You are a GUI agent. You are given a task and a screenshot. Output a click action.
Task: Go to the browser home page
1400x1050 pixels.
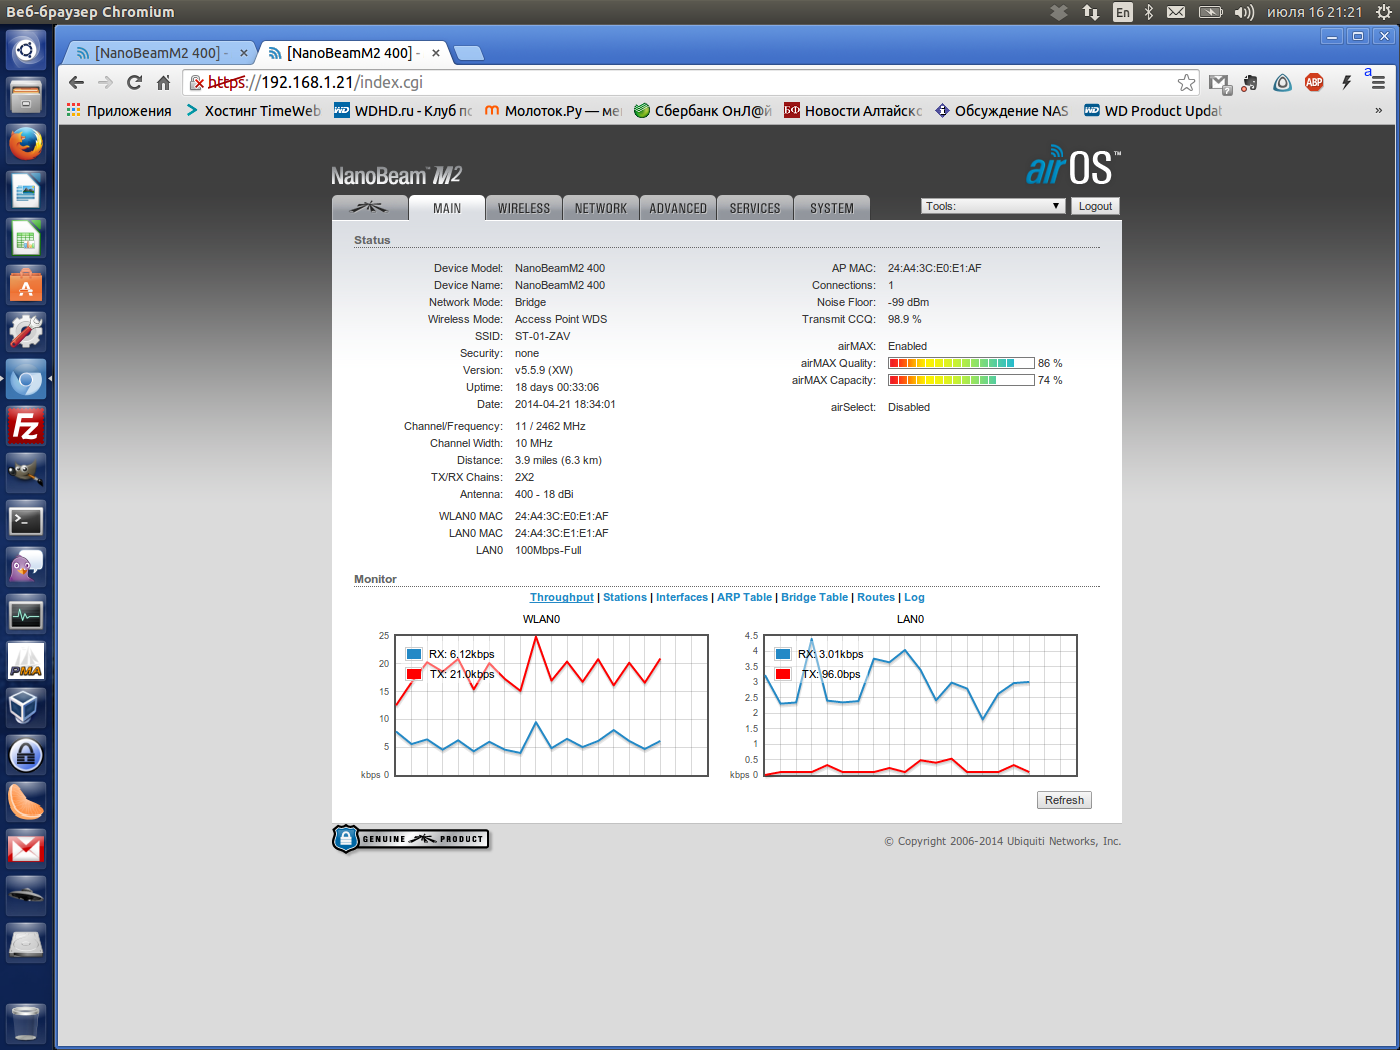(163, 82)
